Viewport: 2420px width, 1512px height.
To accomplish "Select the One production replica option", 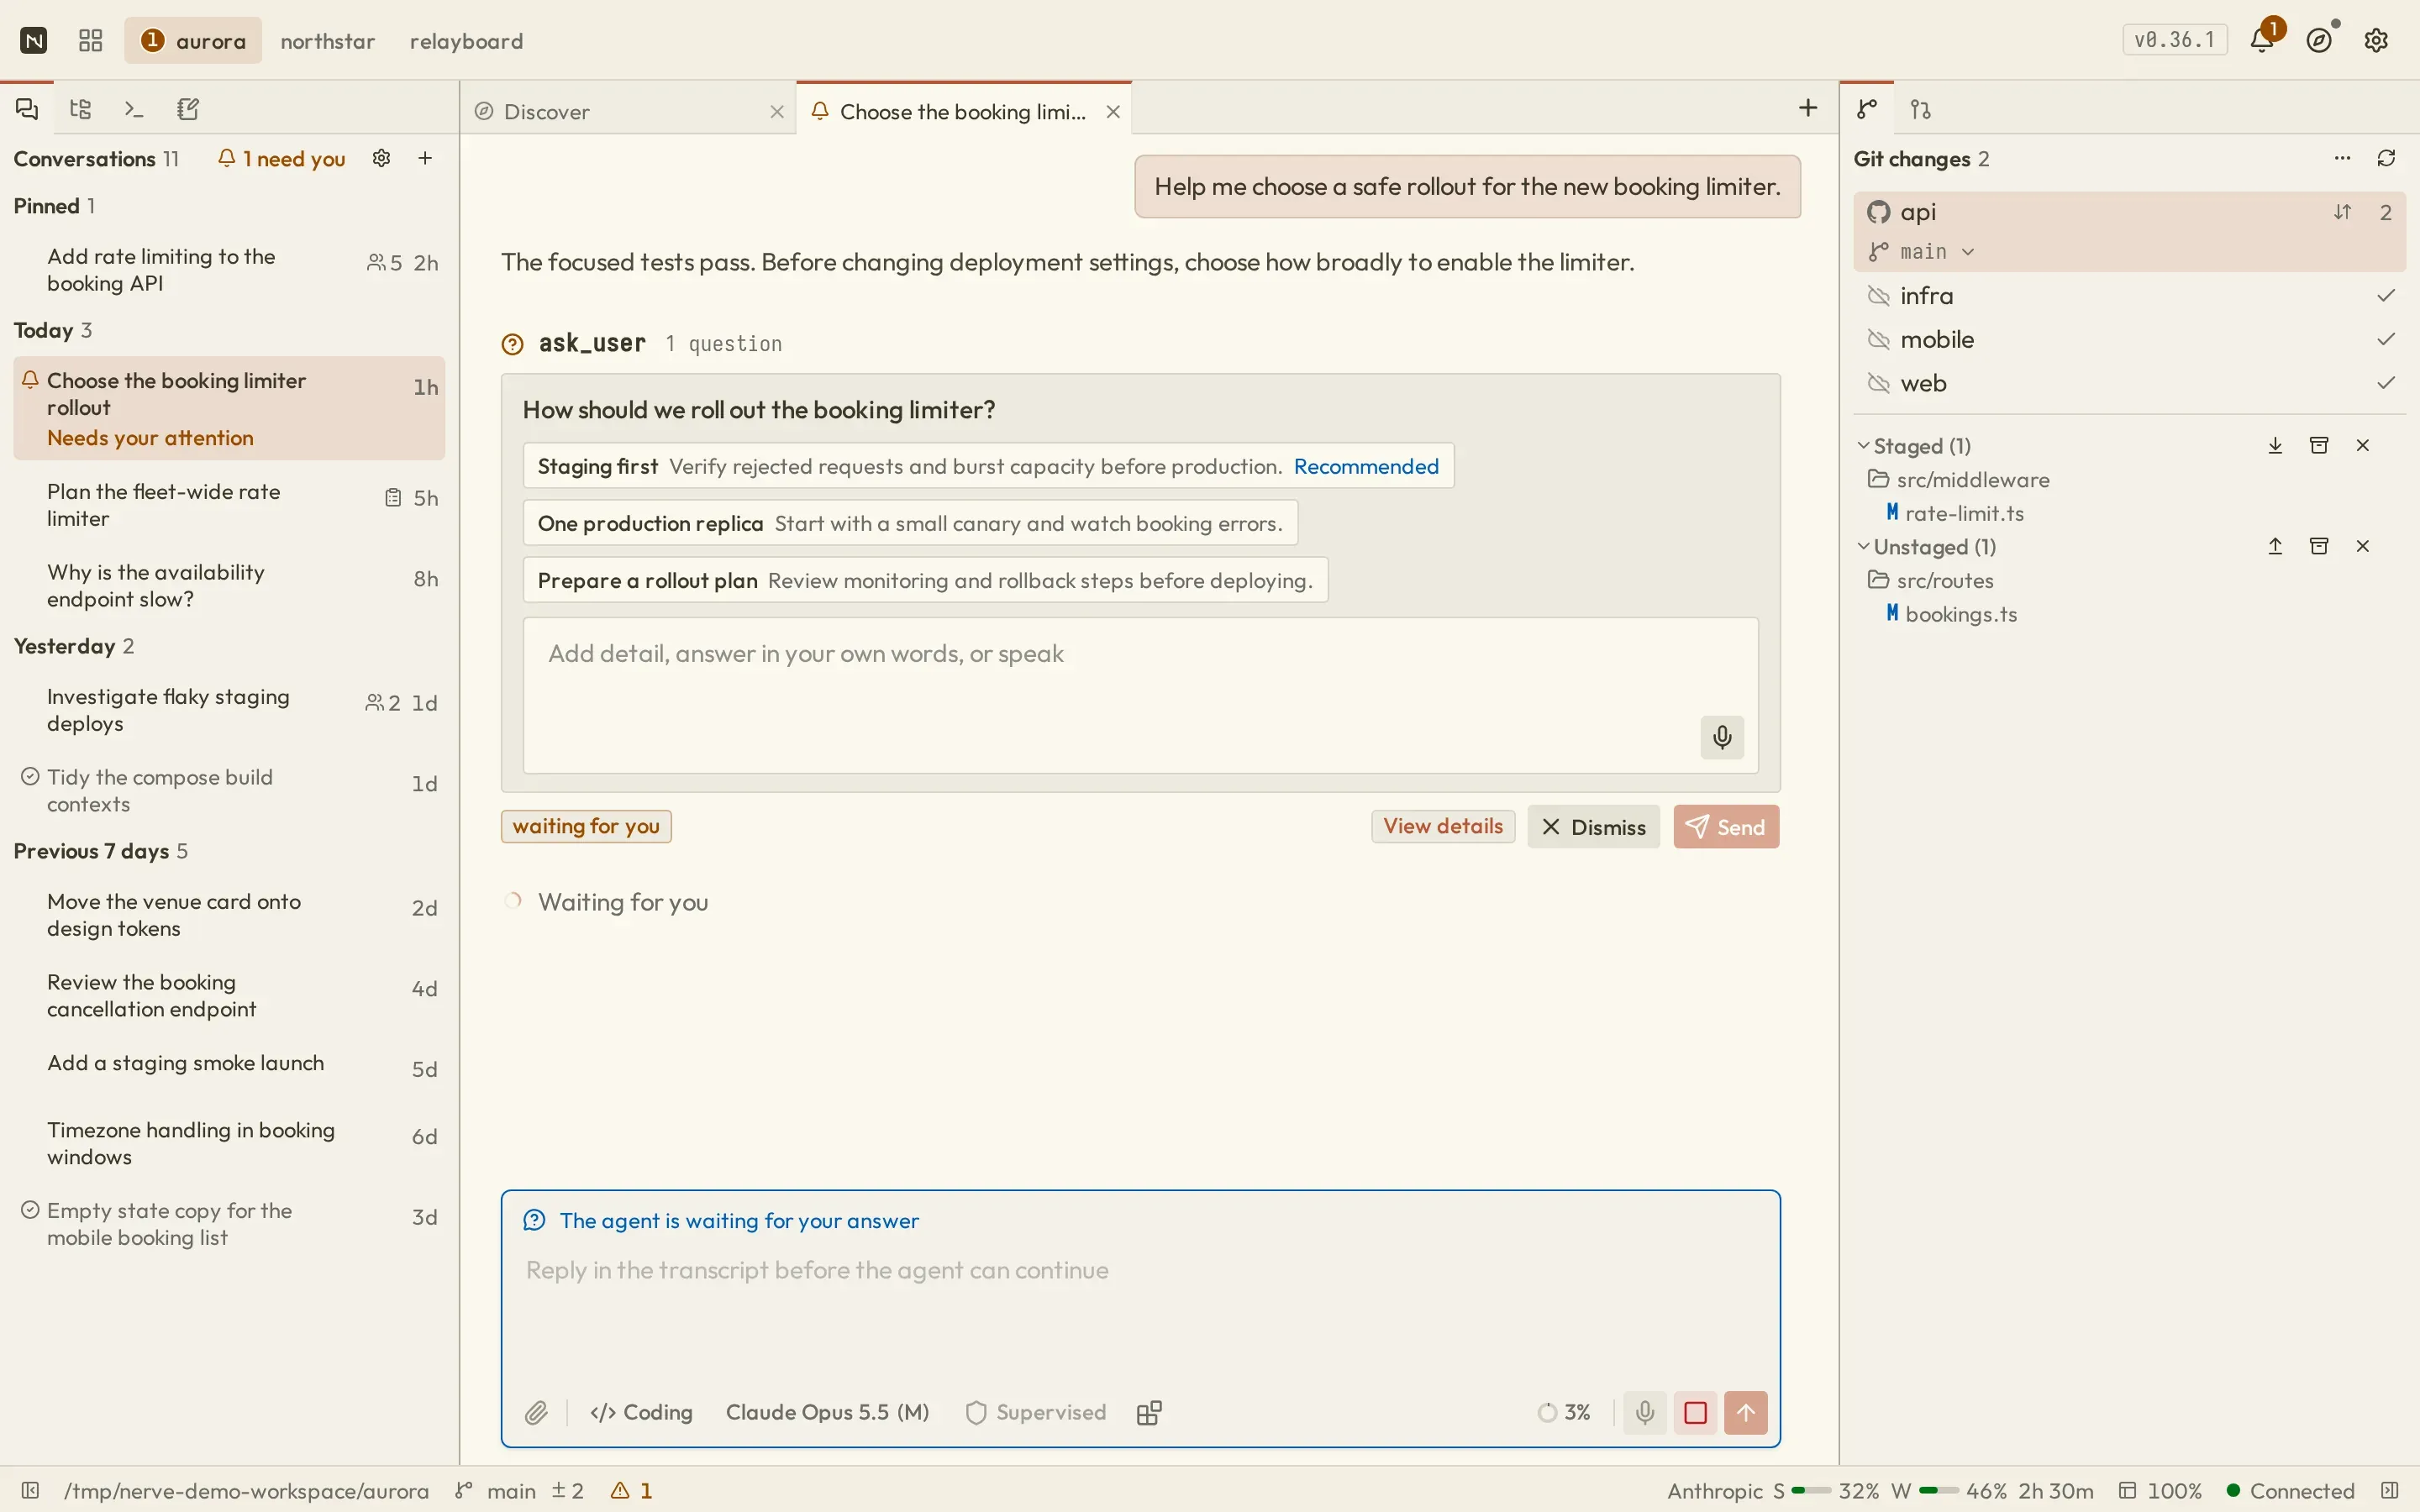I will tap(910, 523).
